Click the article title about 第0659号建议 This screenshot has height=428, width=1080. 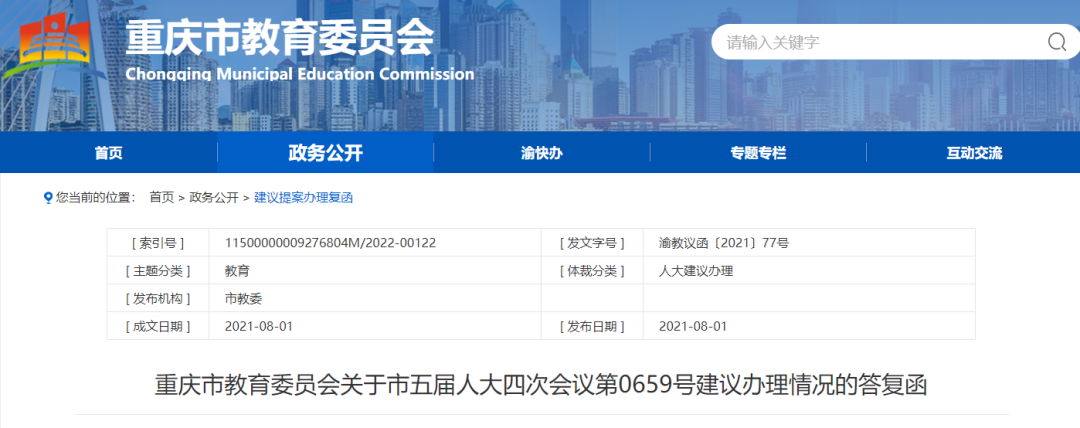(x=541, y=385)
